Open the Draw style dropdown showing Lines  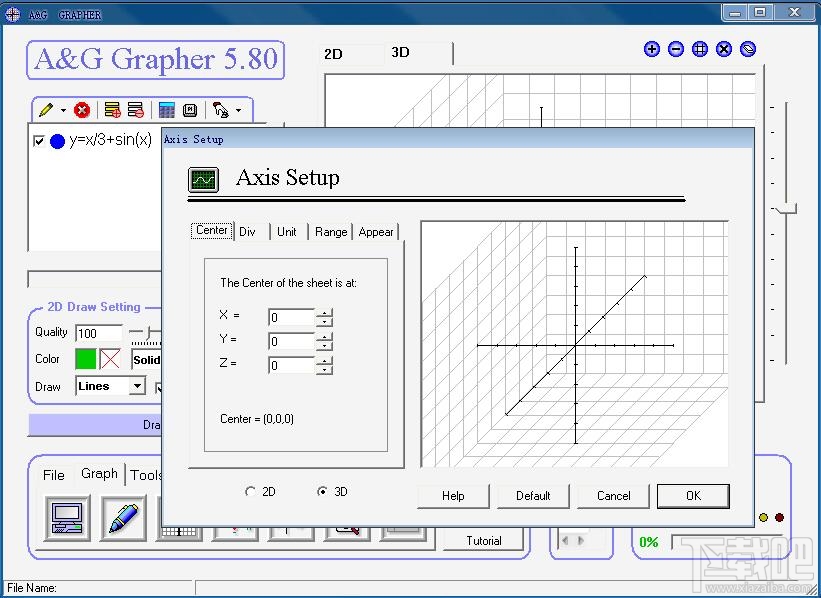click(138, 385)
